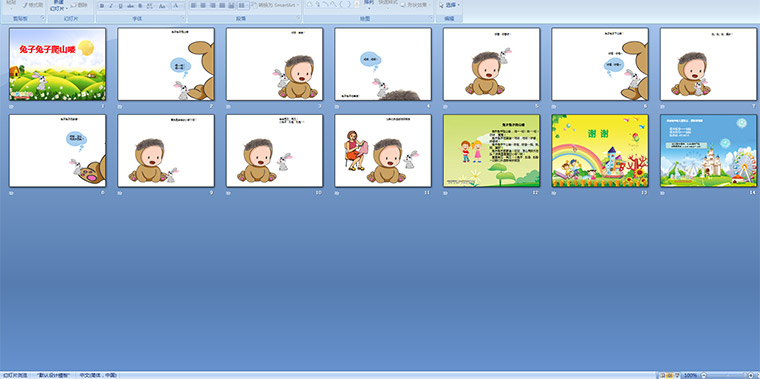This screenshot has height=379, width=760.
Task: Open Paragraph (段落) group dialog launcher
Action: 298,18
